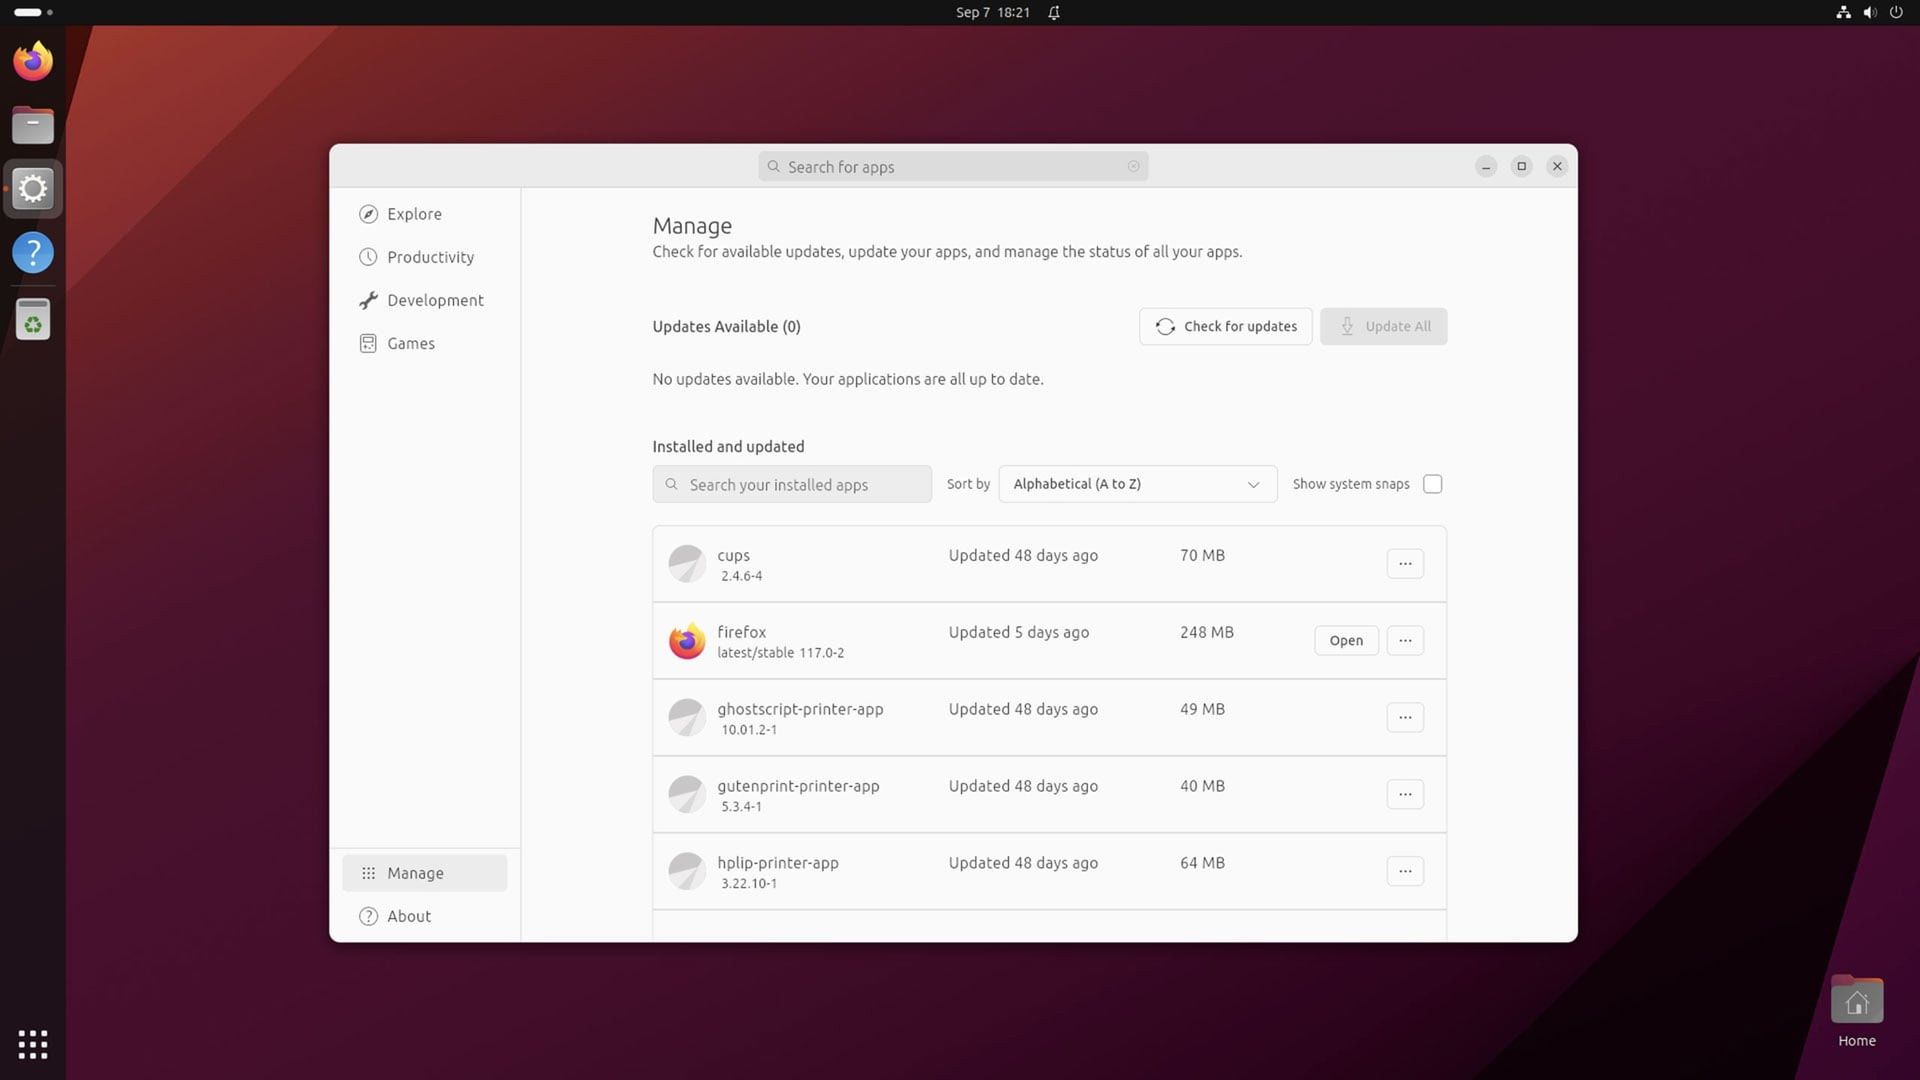Screen dimensions: 1920x1080
Task: Open the Games category
Action: (410, 343)
